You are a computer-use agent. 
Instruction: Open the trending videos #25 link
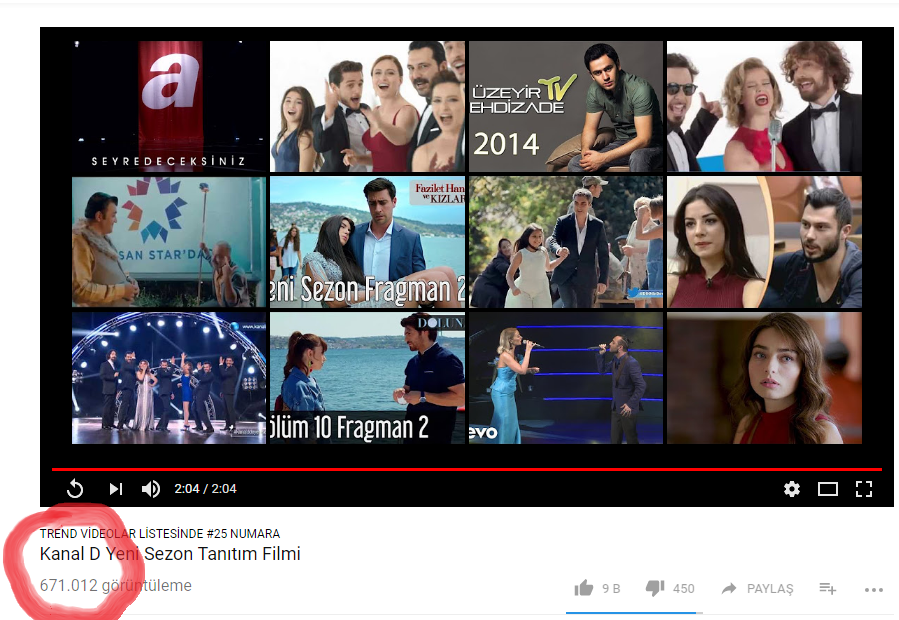[x=160, y=534]
